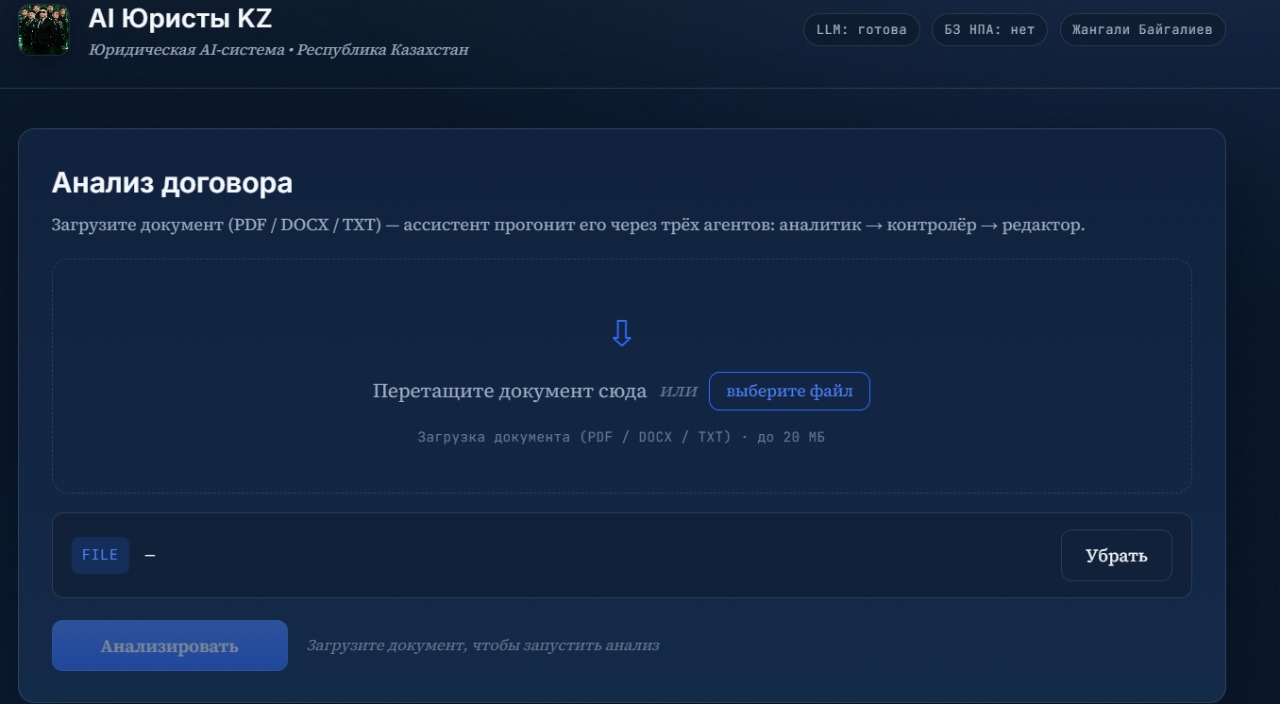Viewport: 1280px width, 704px height.
Task: Click the FILE badge in the file row
Action: (100, 555)
